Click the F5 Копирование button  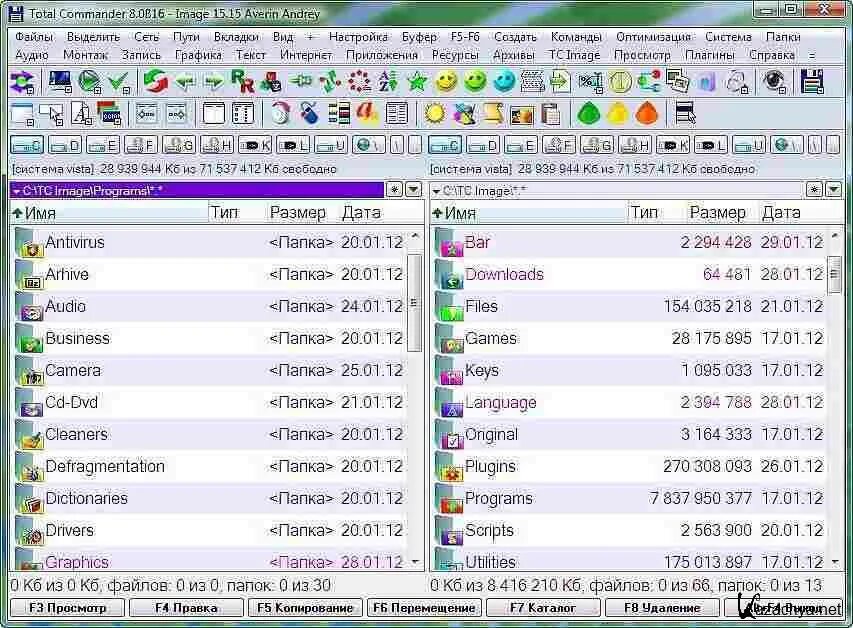pos(305,608)
